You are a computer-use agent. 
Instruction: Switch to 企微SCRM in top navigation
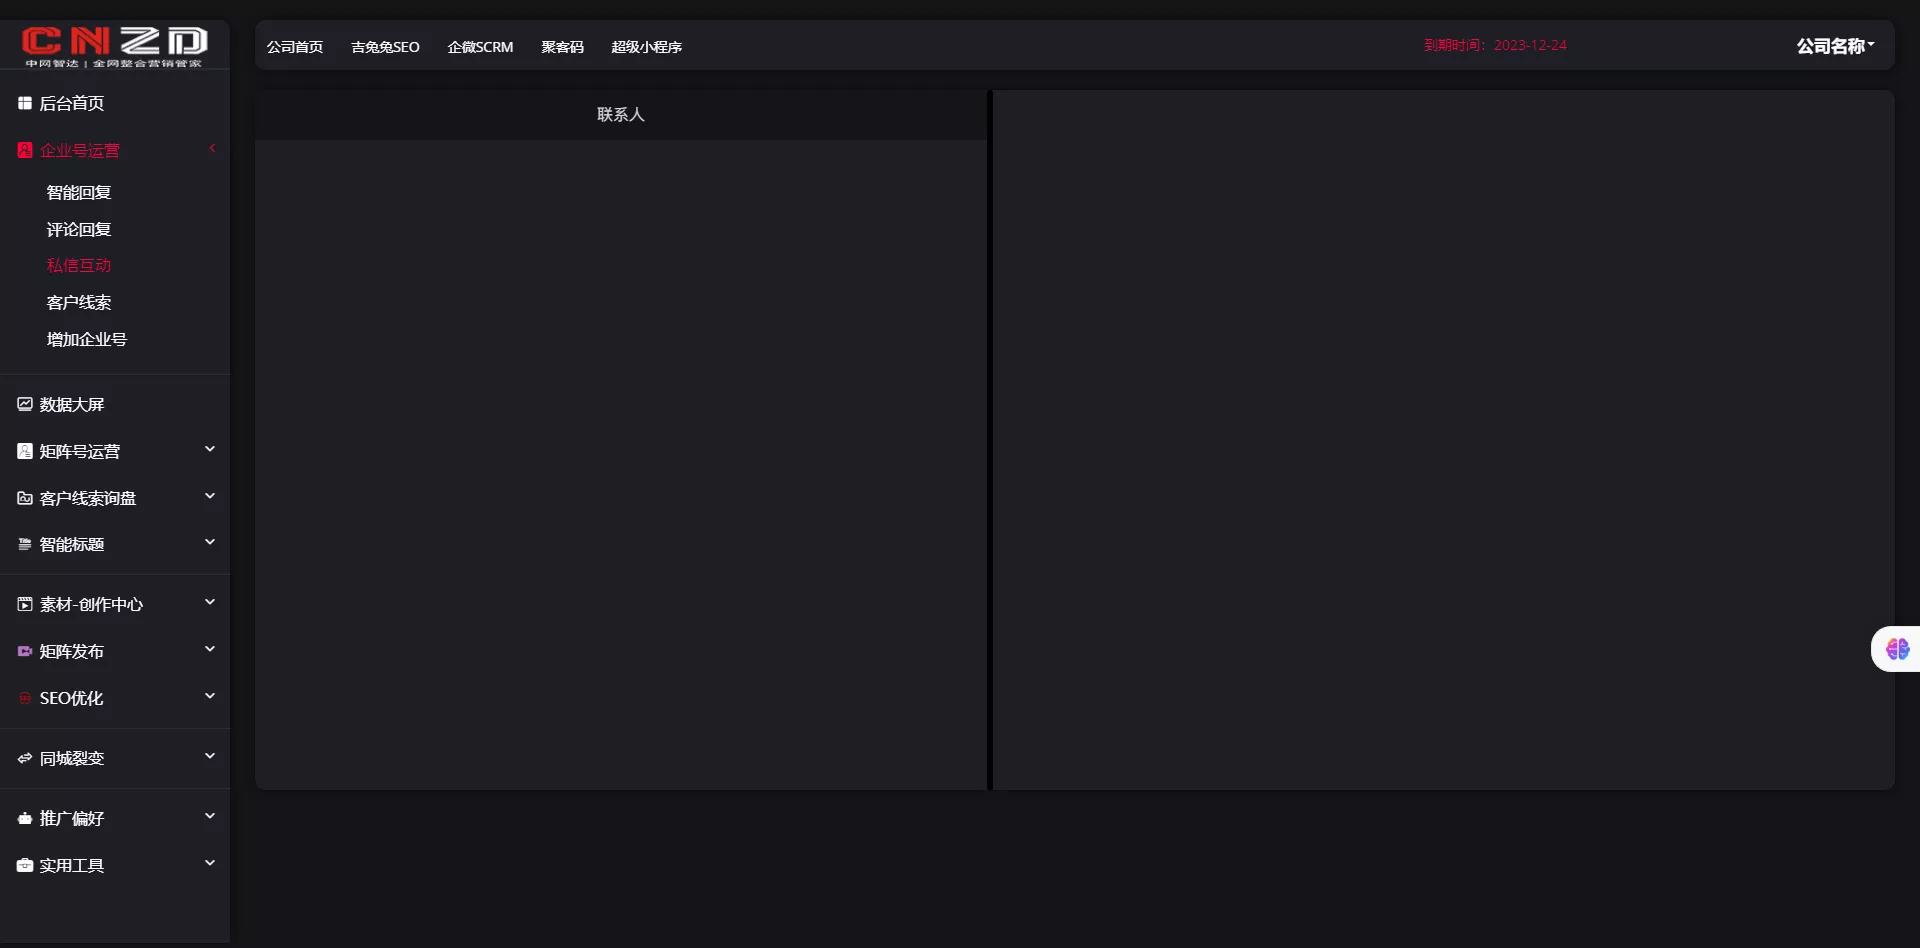[x=480, y=47]
